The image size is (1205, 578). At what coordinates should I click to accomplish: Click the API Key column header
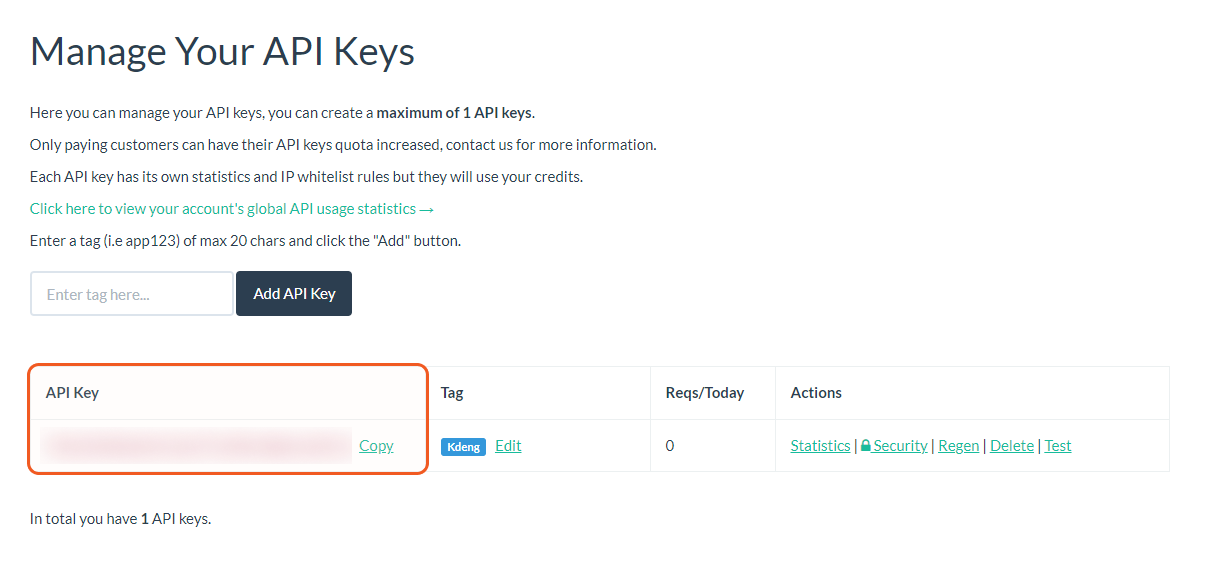pos(72,393)
